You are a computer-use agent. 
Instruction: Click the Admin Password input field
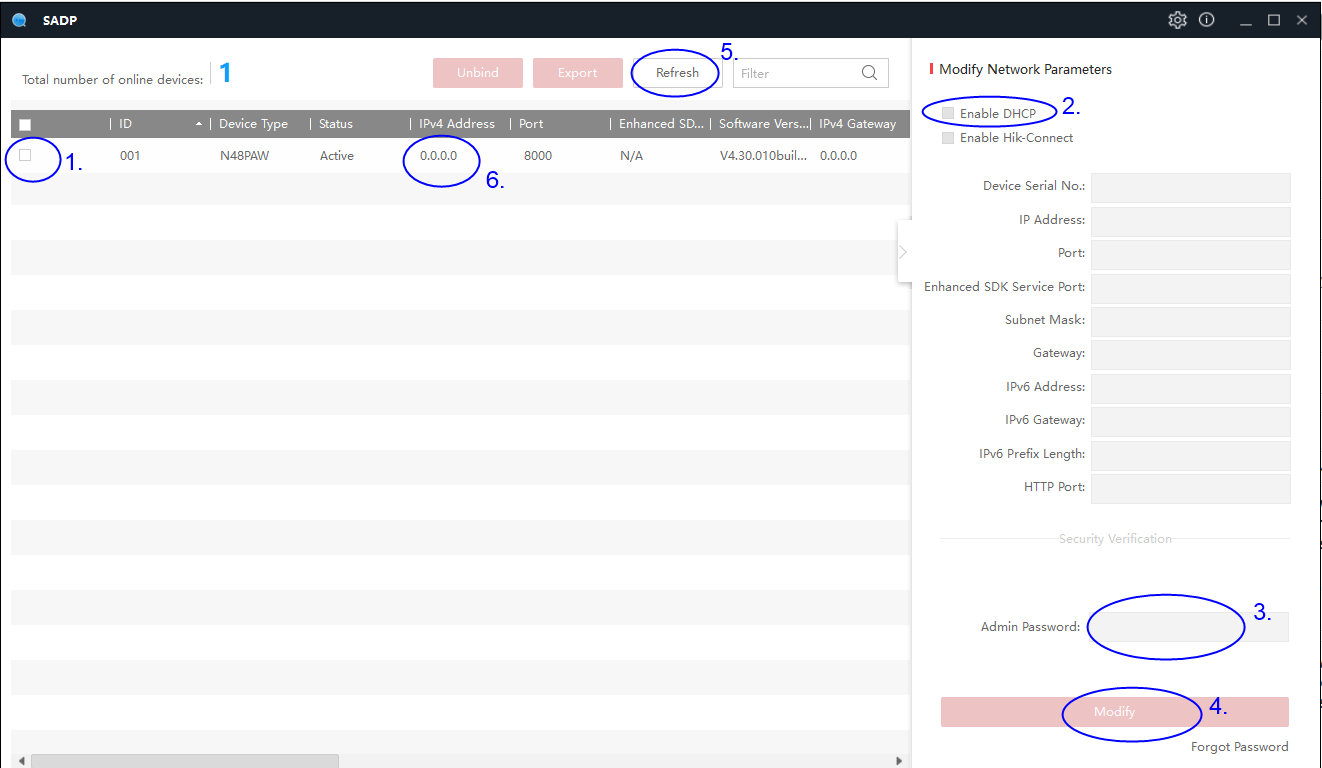point(1188,627)
